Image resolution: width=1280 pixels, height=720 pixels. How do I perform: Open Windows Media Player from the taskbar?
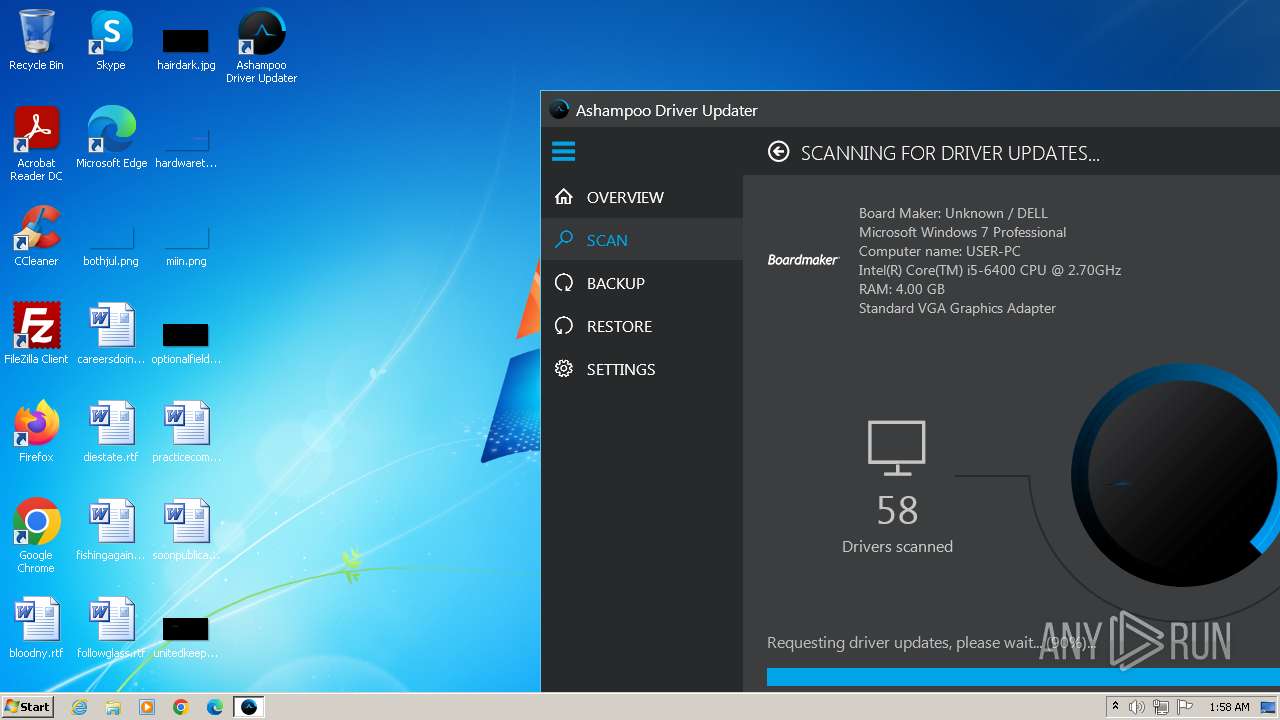(147, 707)
